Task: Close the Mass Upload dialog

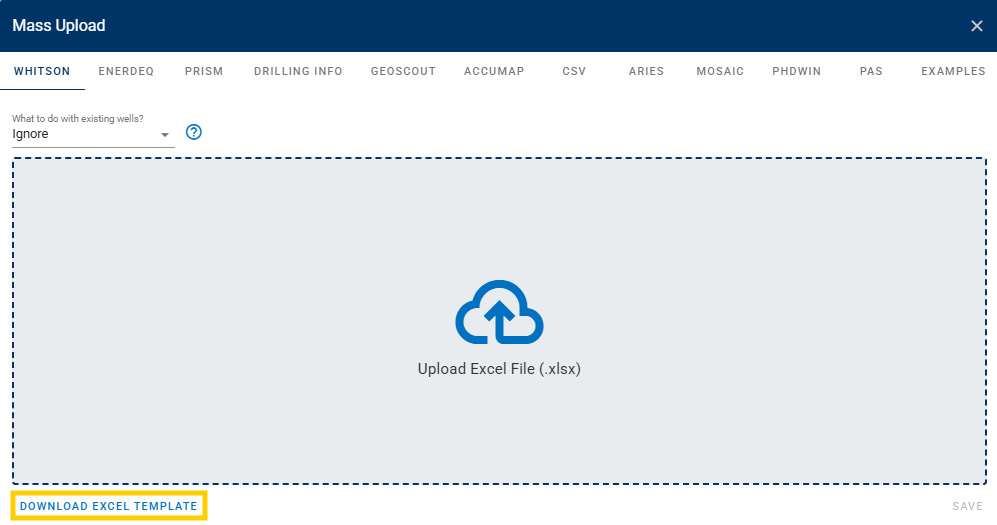Action: pyautogui.click(x=977, y=26)
